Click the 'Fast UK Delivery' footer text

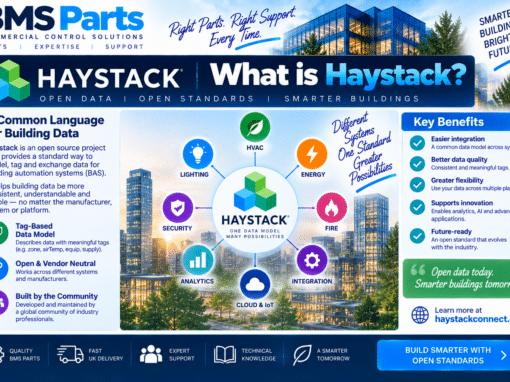coord(106,355)
